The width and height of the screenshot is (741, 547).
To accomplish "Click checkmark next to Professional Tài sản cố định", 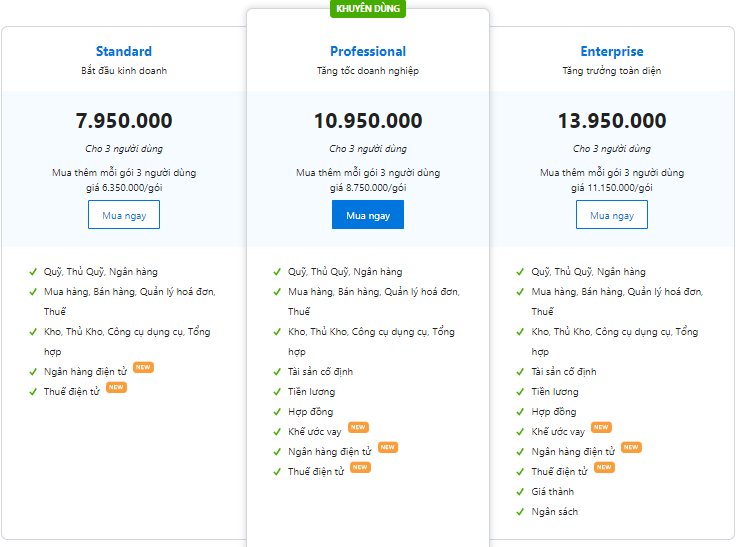I will coord(277,372).
